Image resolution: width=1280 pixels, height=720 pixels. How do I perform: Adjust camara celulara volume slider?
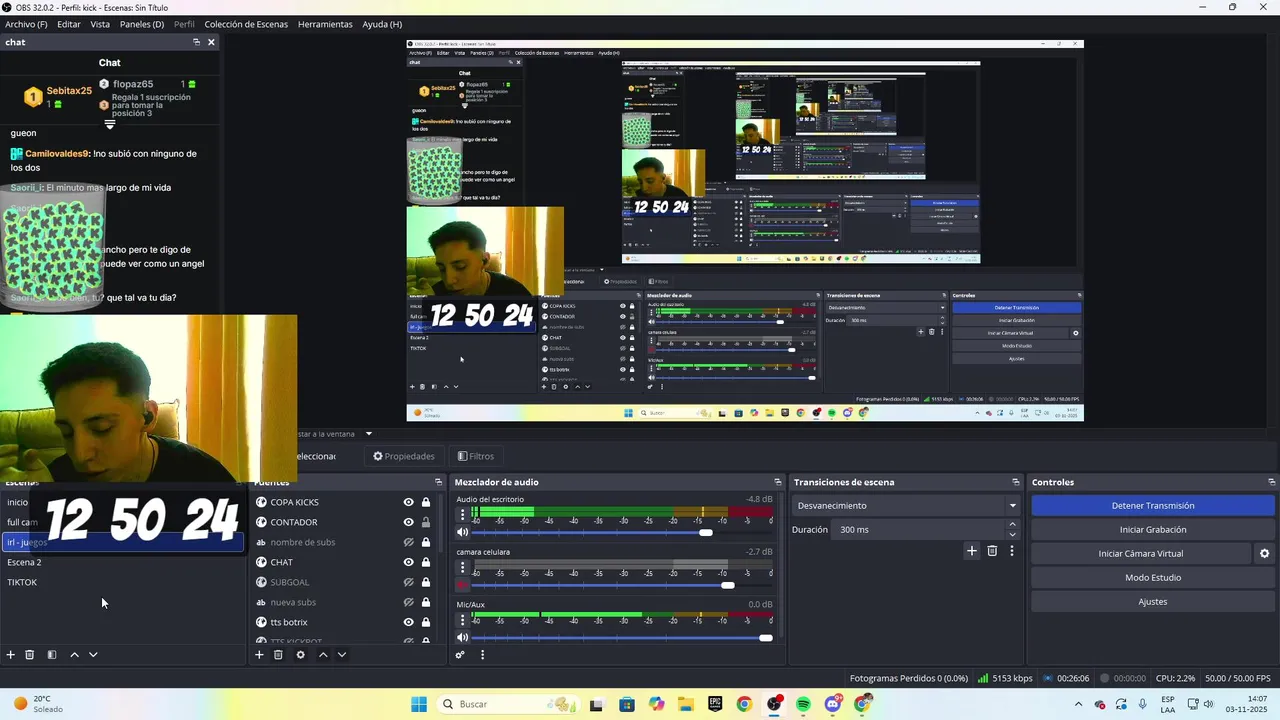[x=727, y=585]
